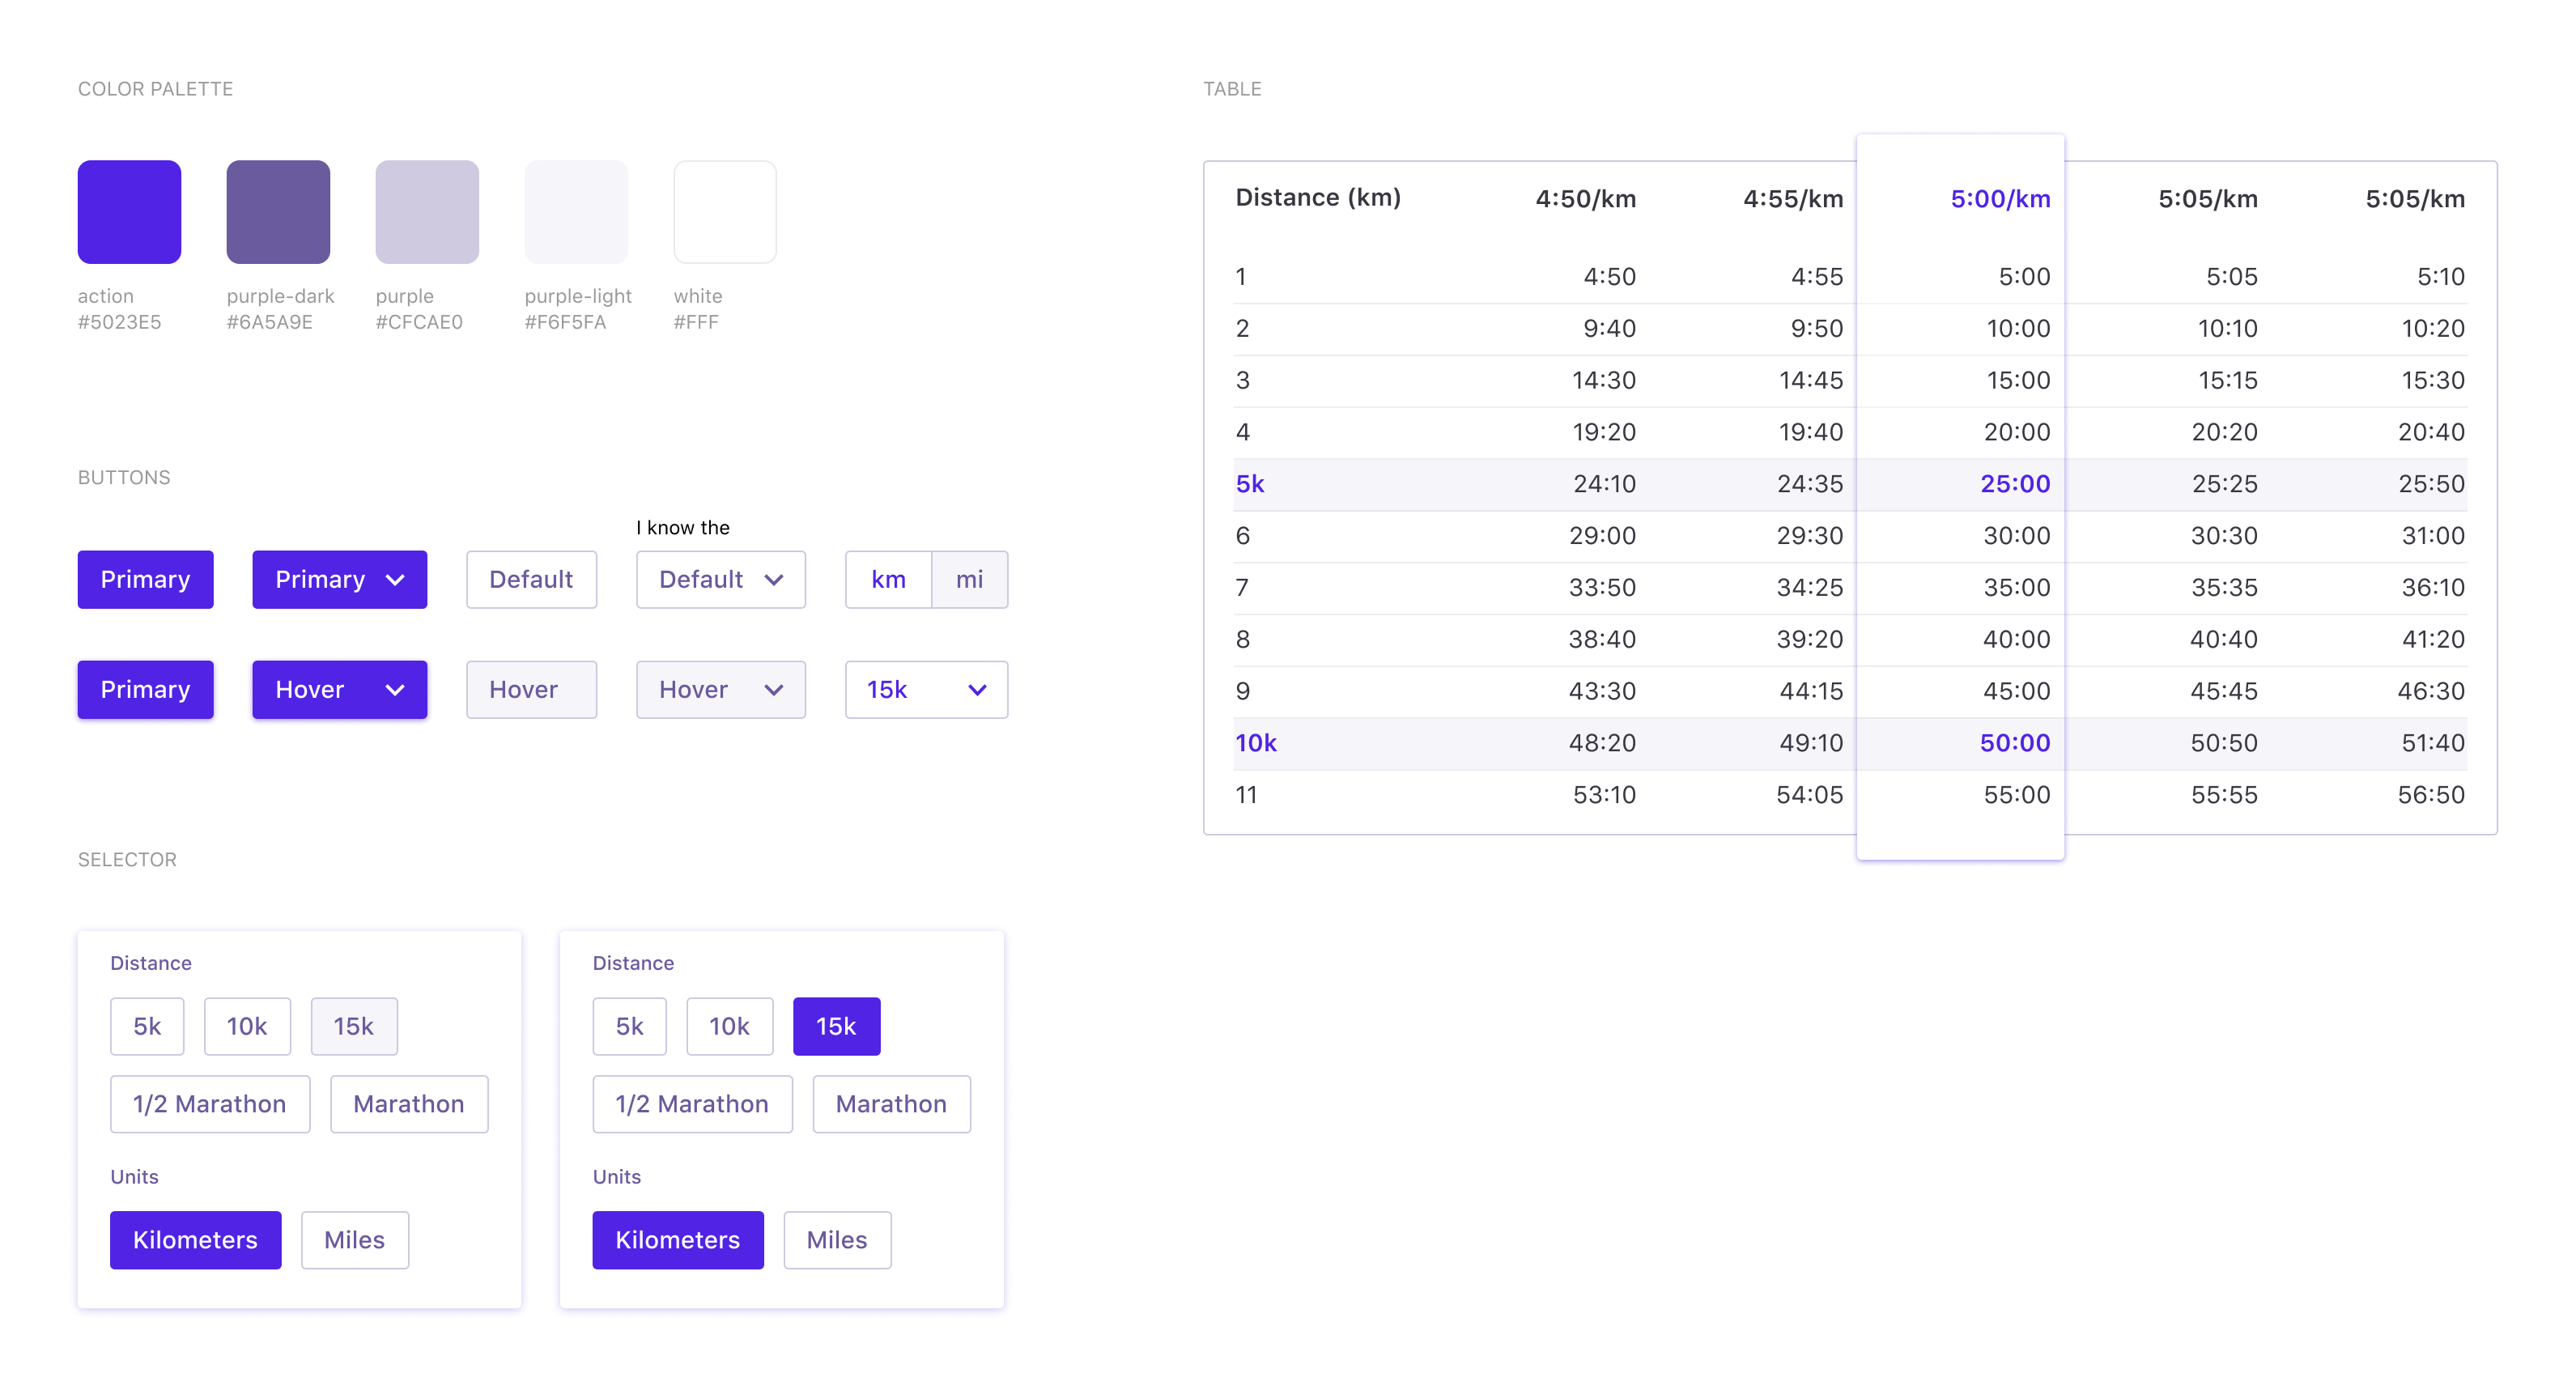Select the 5:00/km column header
This screenshot has width=2576, height=1386.
[2000, 199]
